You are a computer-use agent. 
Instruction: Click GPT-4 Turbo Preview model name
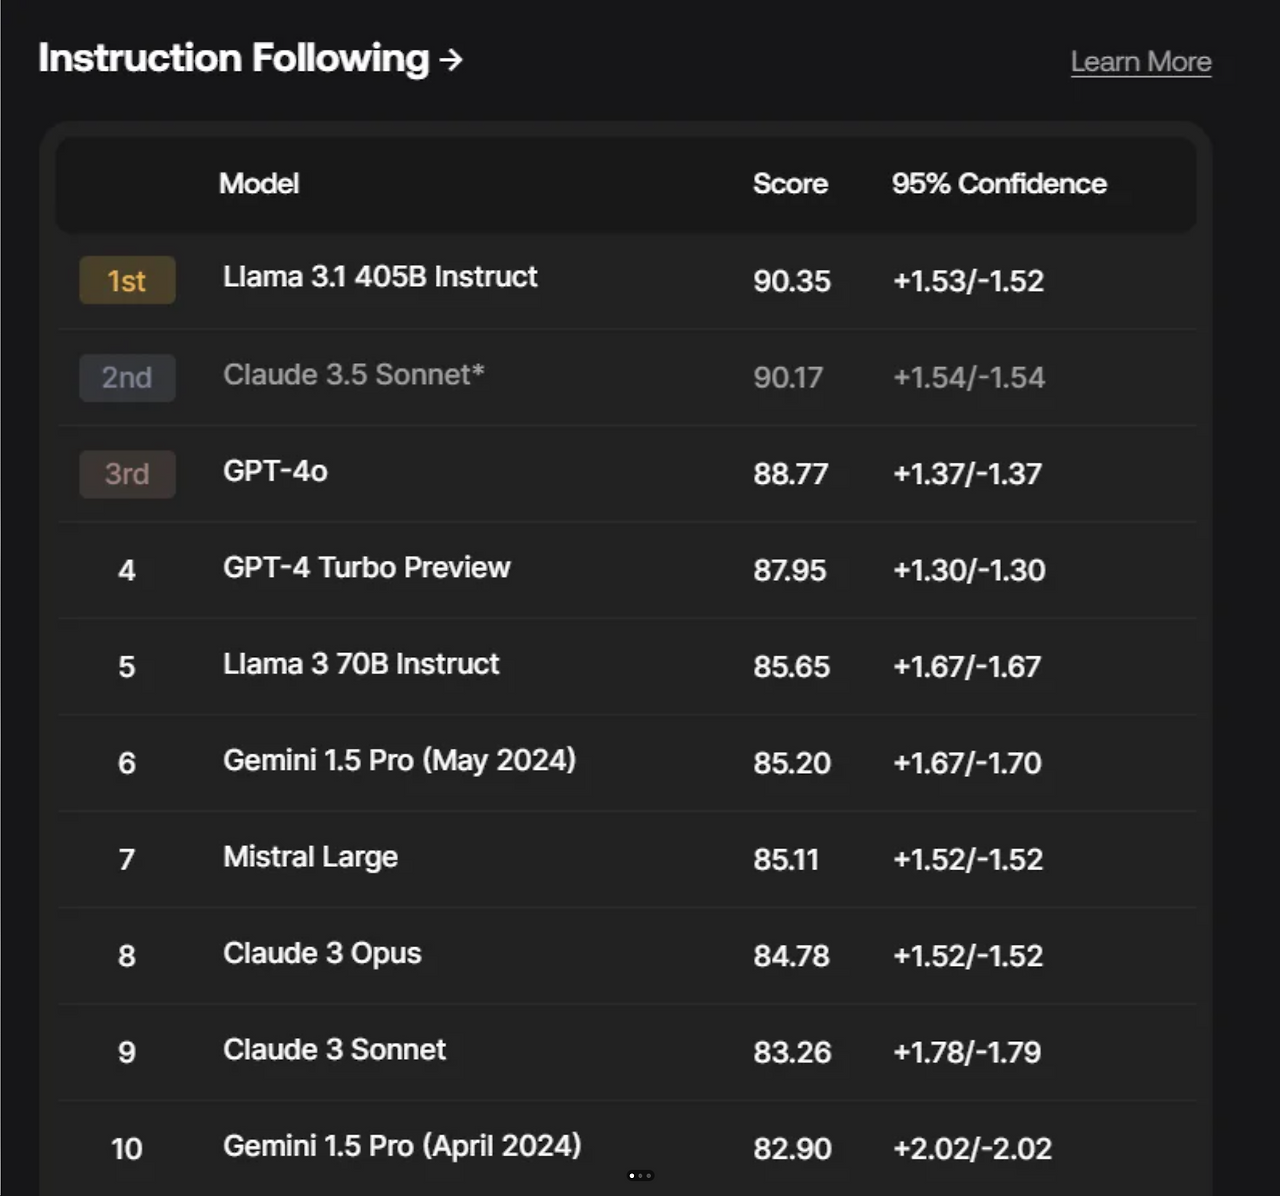366,568
